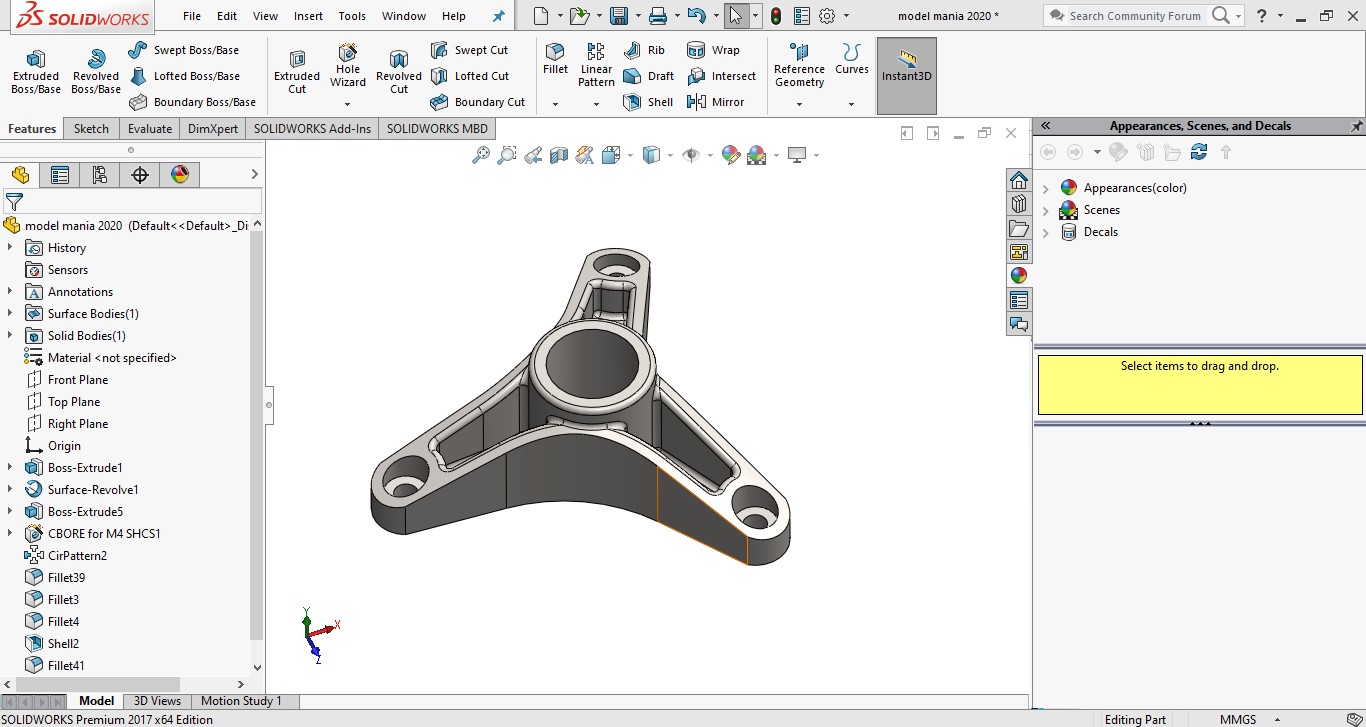Switch to the 3D Views tab
This screenshot has height=727, width=1366.
[158, 701]
